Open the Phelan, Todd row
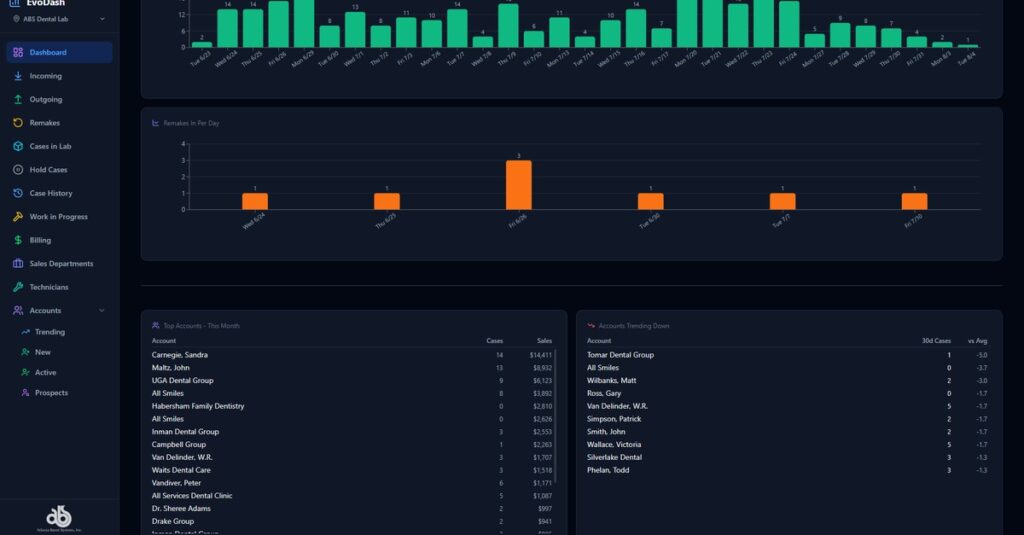 788,470
